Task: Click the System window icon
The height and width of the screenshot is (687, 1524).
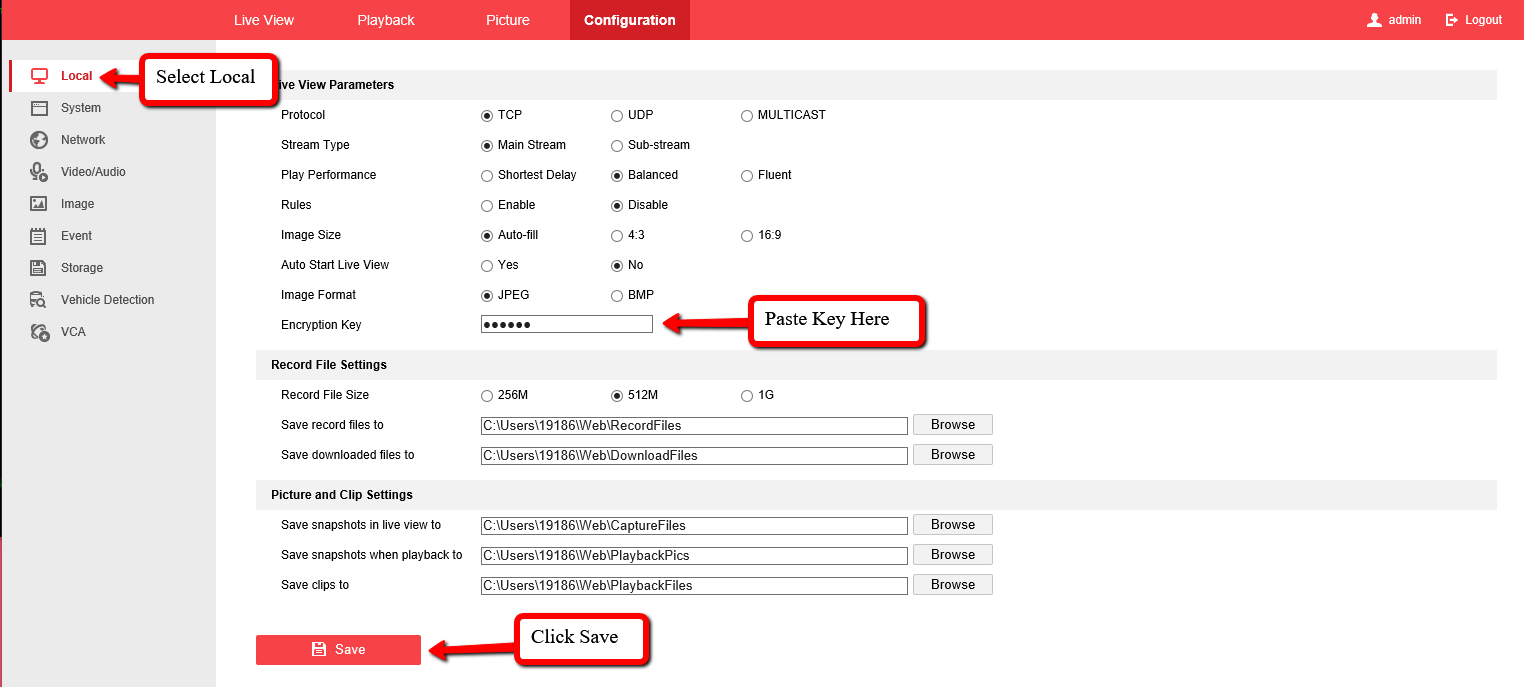Action: click(39, 108)
